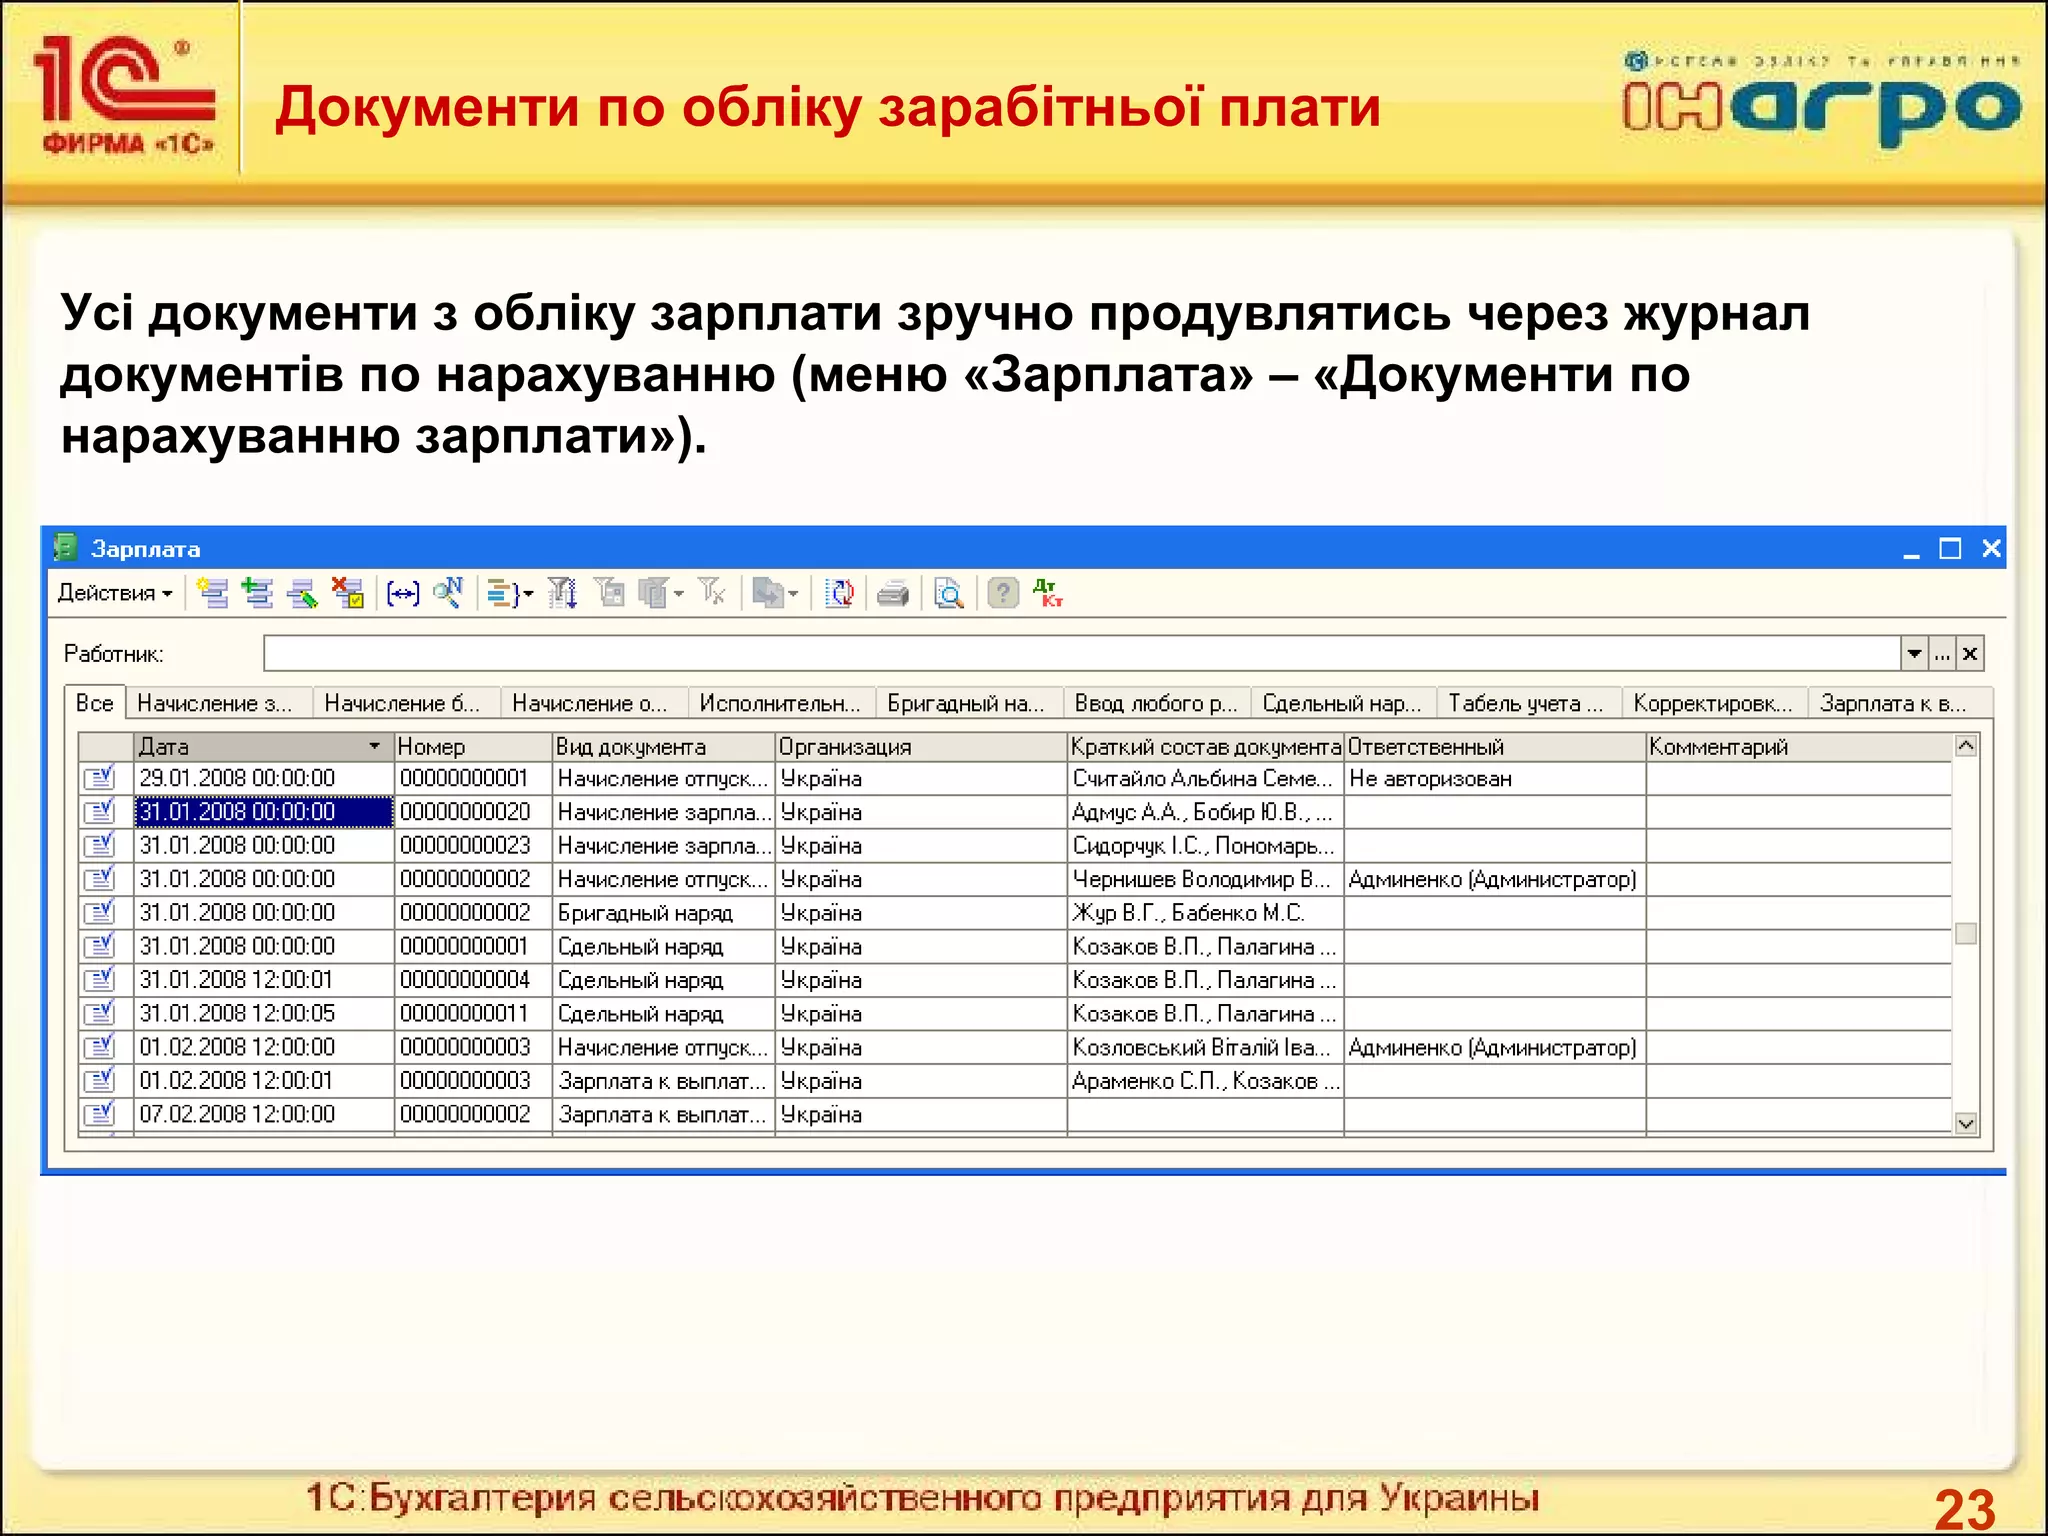Click the Организация column header
The image size is (2048, 1536).
[921, 747]
